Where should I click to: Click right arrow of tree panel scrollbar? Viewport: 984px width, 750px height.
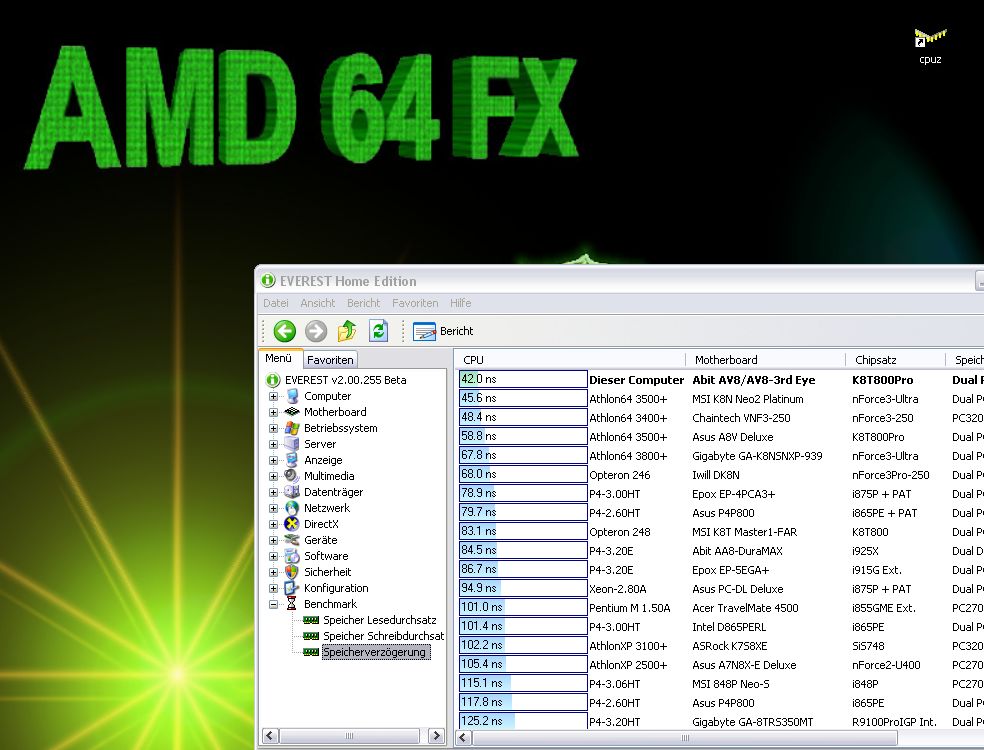pos(436,736)
